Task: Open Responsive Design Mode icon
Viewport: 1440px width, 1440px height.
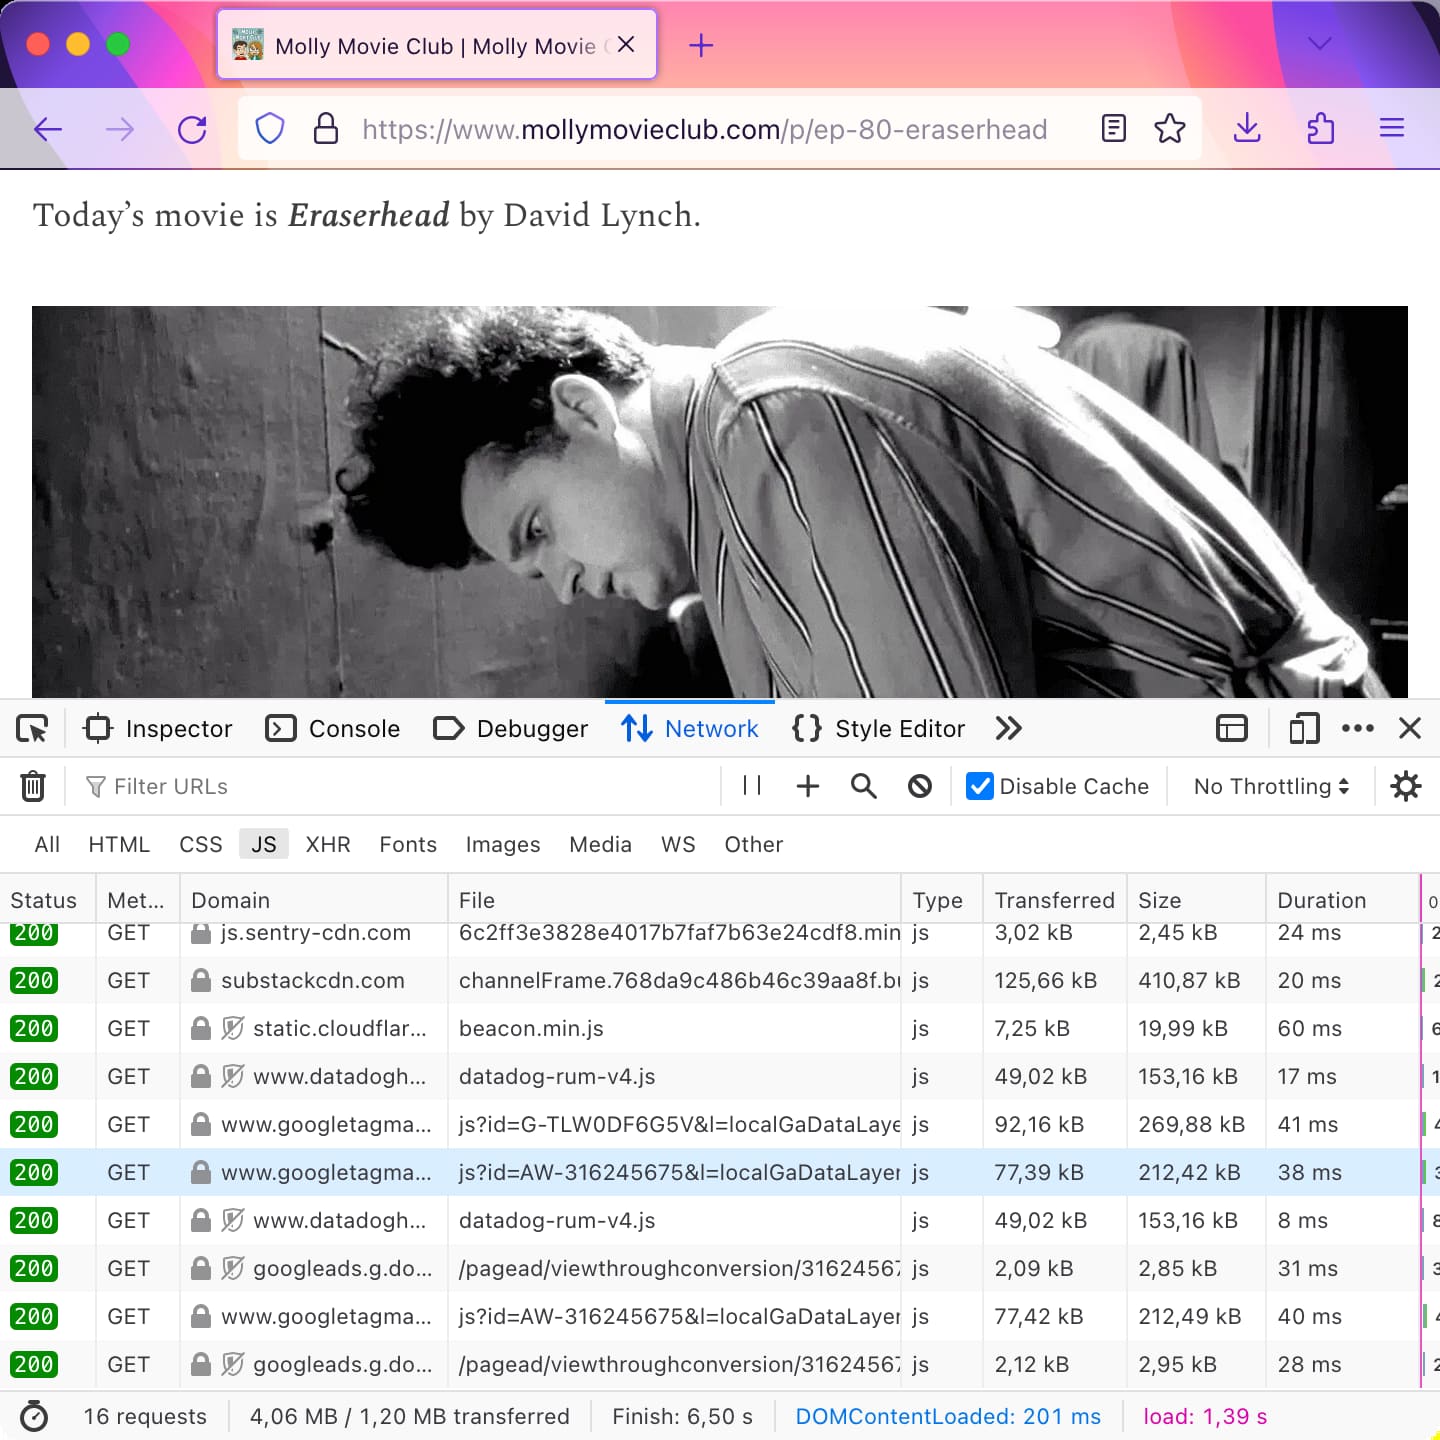Action: click(1303, 728)
